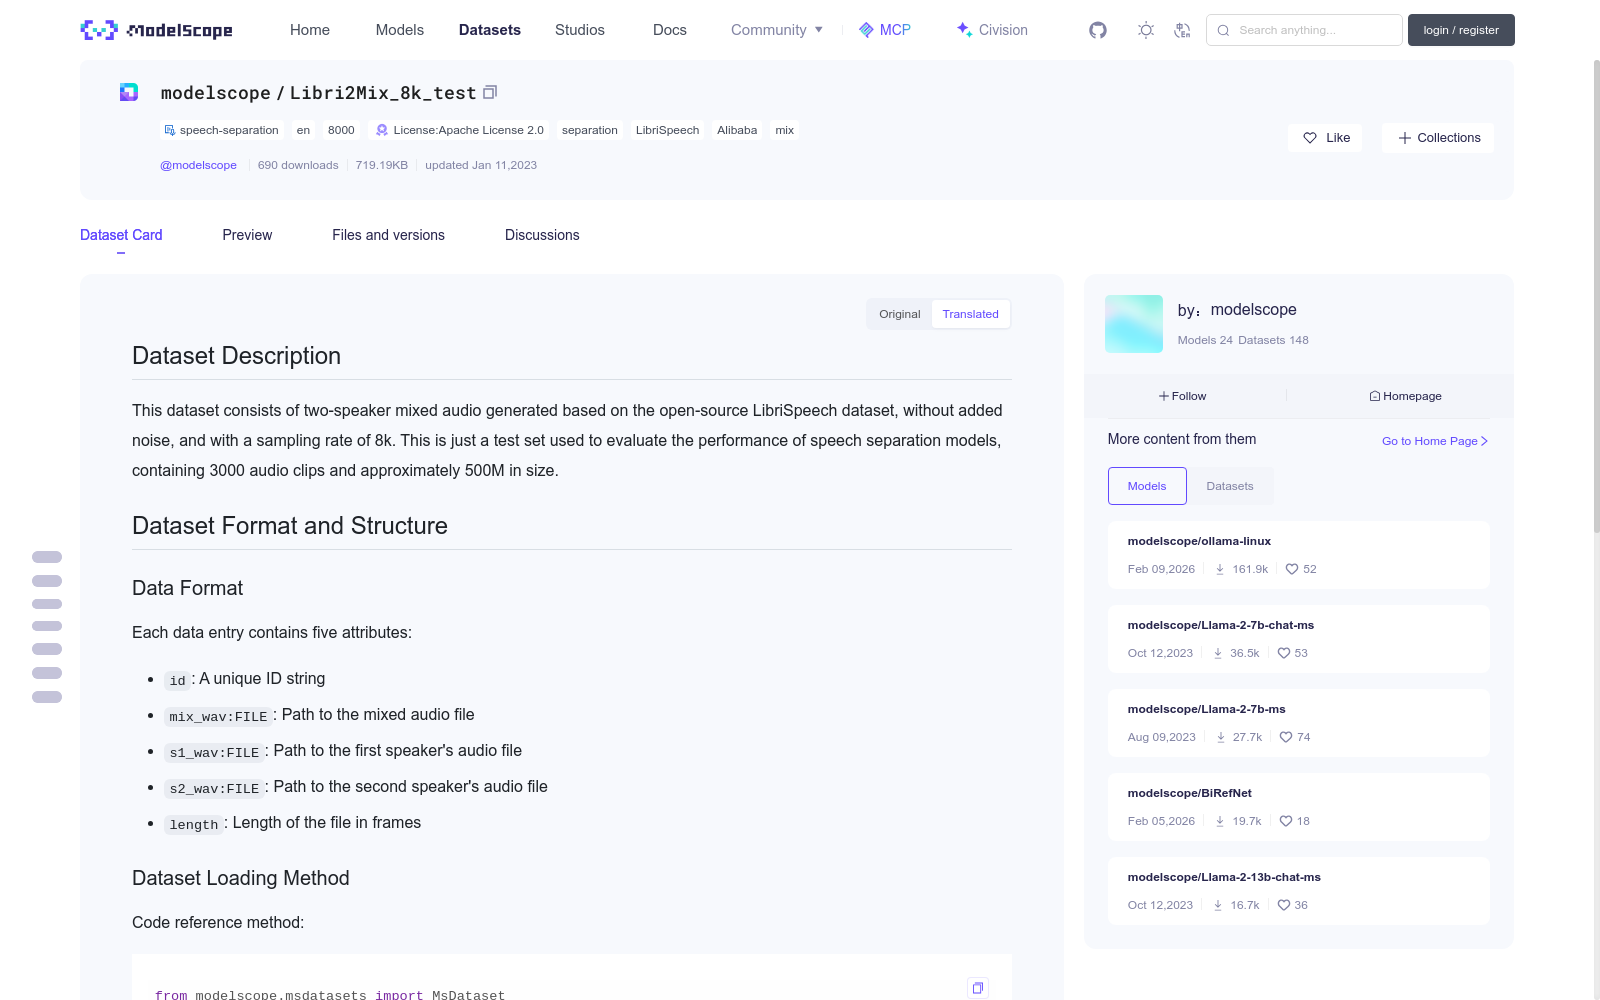Image resolution: width=1600 pixels, height=1000 pixels.
Task: Copy the dataset name Libri2Mix_8k_test
Action: tap(490, 92)
